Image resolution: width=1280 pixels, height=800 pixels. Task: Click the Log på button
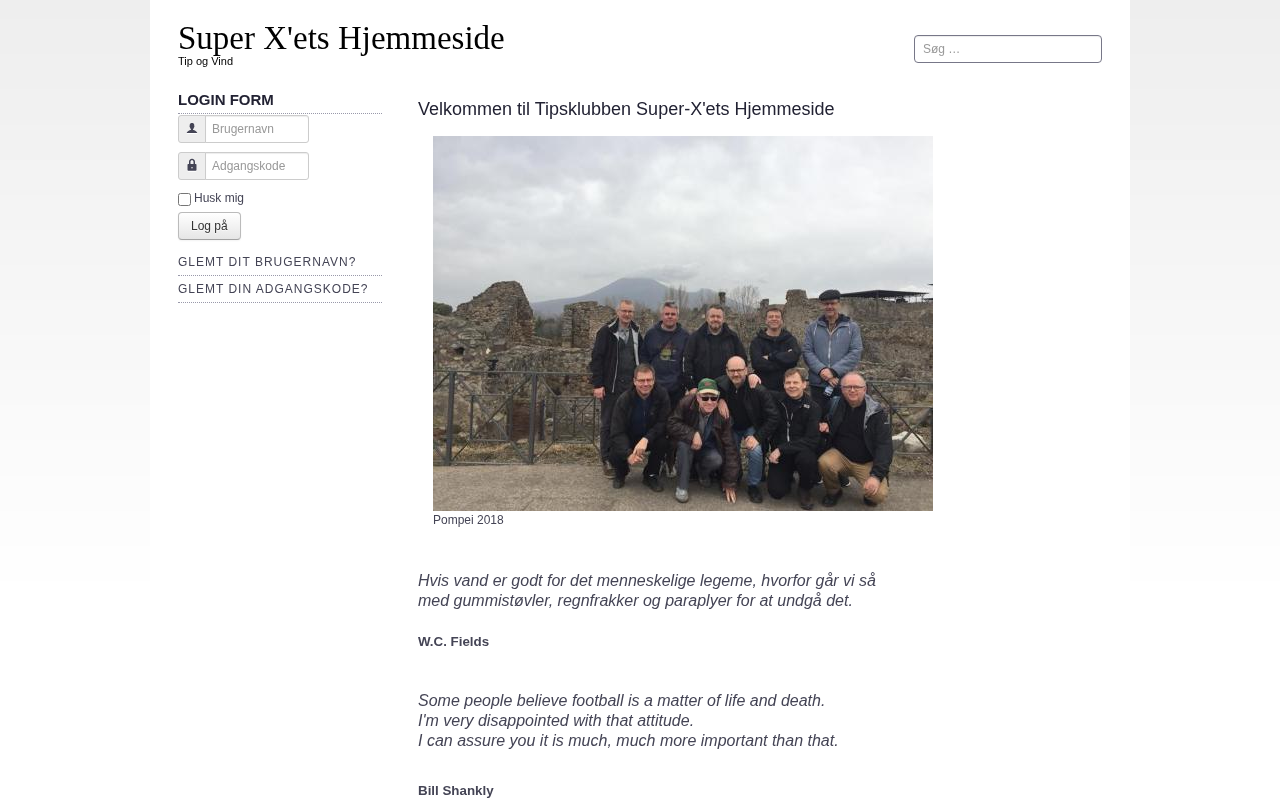pyautogui.click(x=209, y=226)
